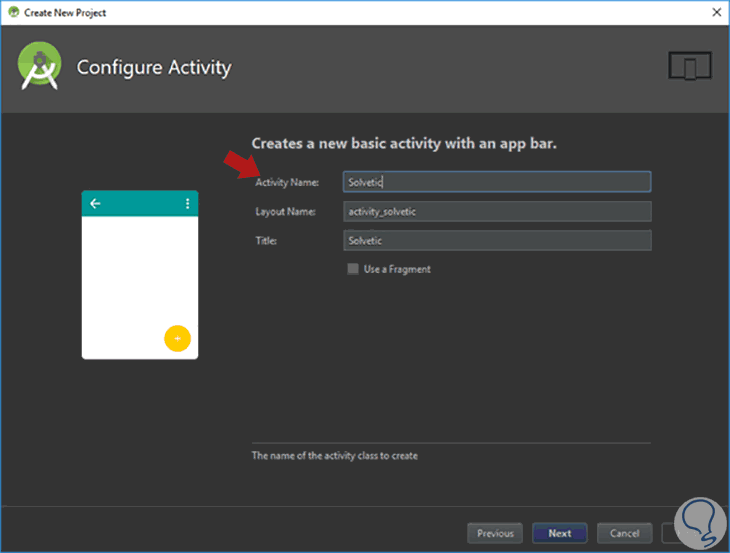Click the three-dot overflow menu in preview
This screenshot has height=553, width=730.
click(x=187, y=203)
